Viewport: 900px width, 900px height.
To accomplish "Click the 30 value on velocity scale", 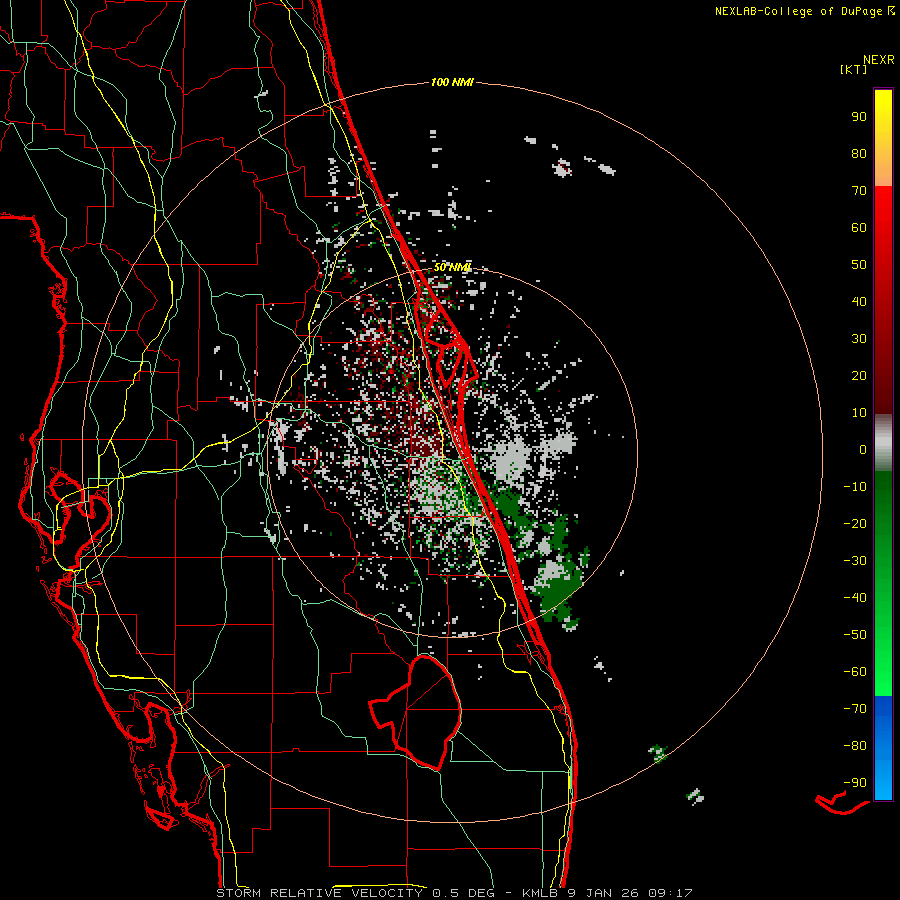I will pyautogui.click(x=859, y=339).
